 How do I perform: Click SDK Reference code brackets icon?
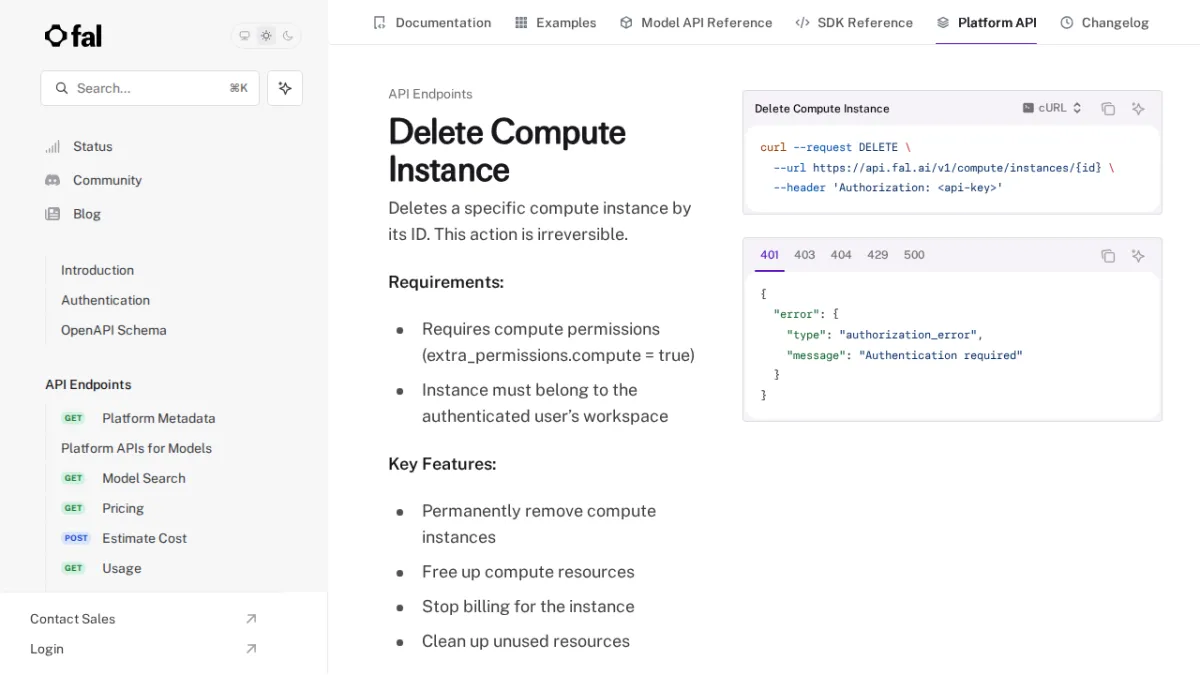pyautogui.click(x=802, y=22)
